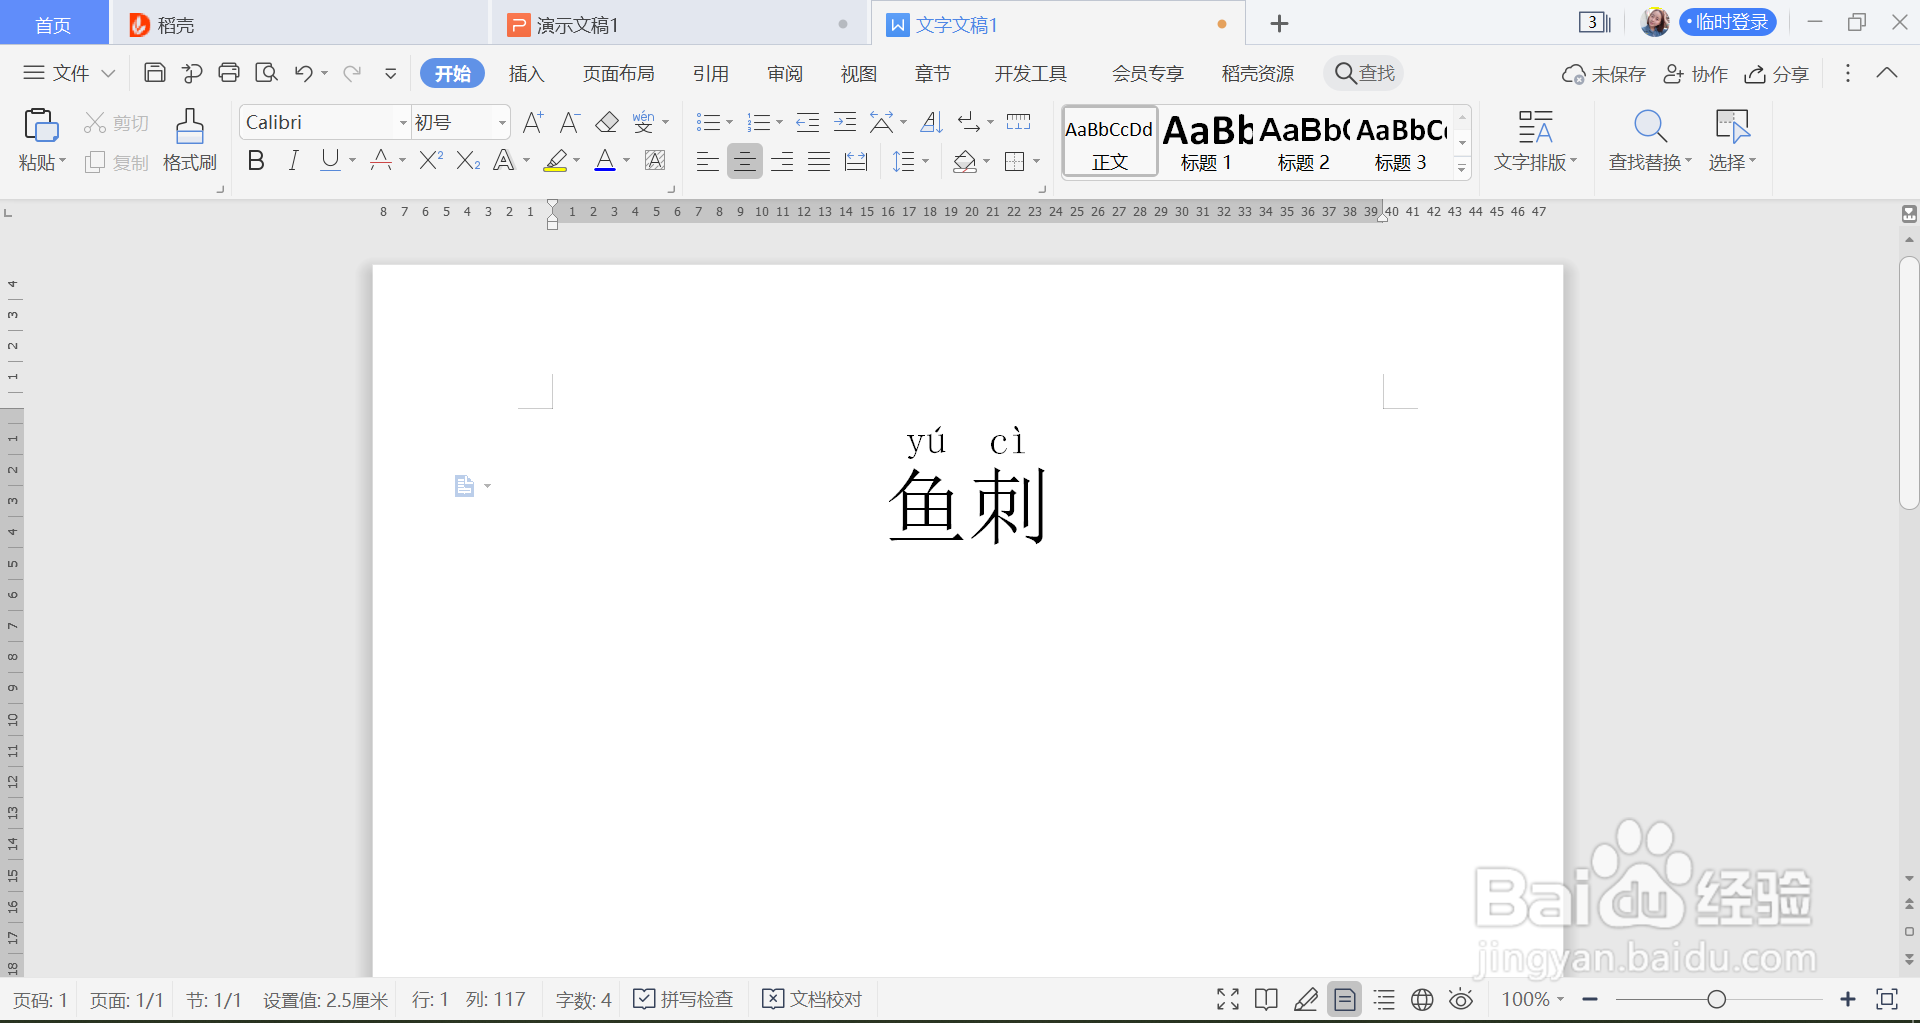Open the 文件 (File) menu

(69, 73)
